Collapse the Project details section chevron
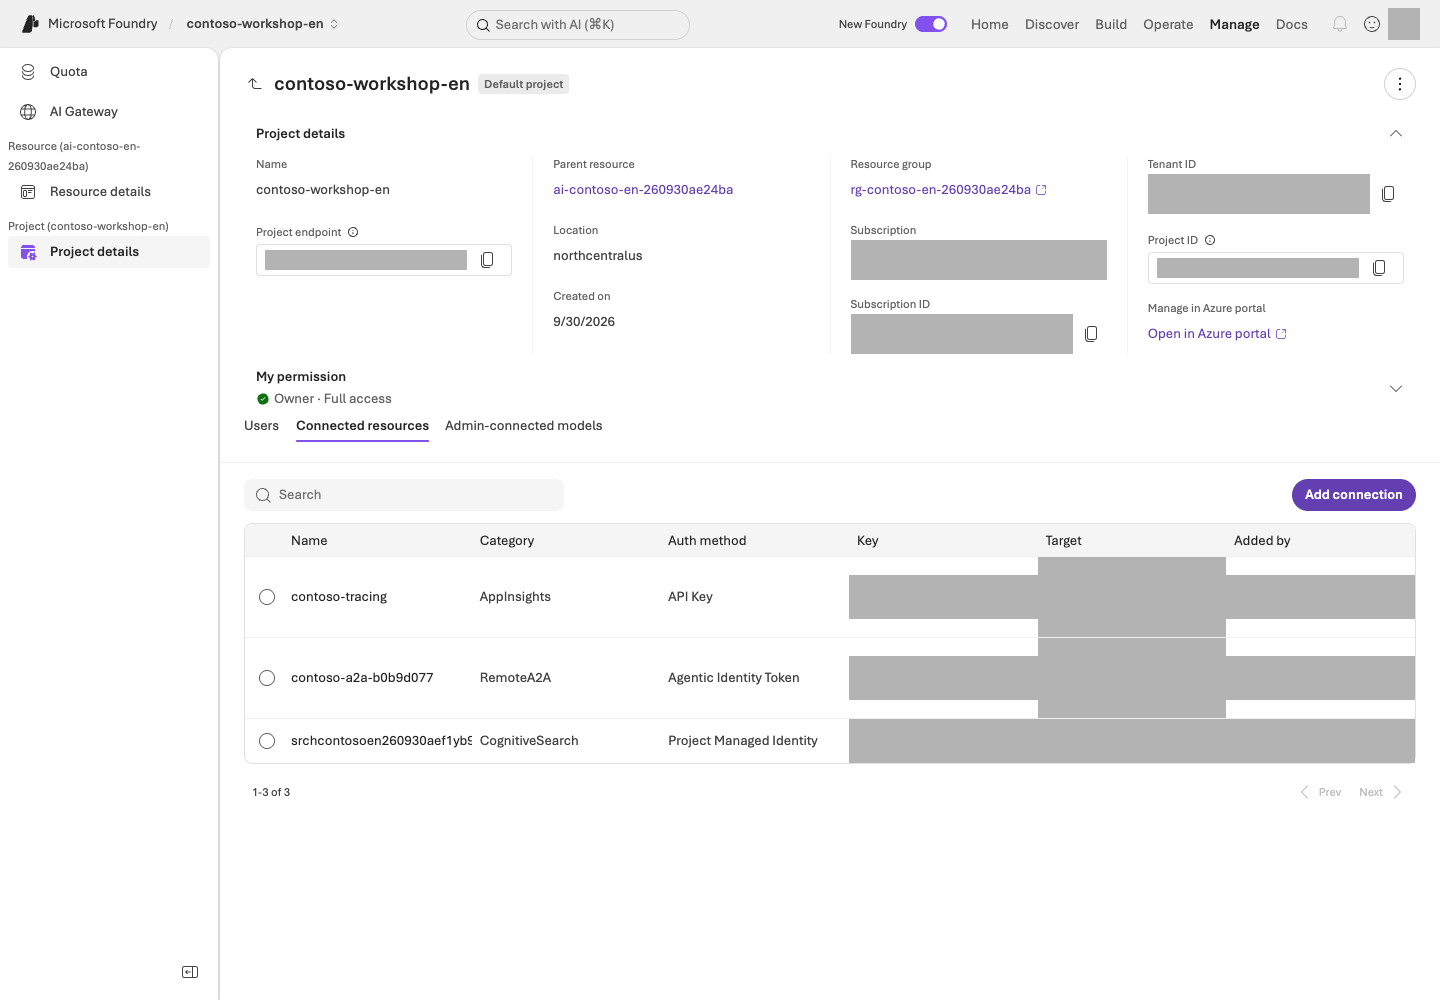 click(1396, 133)
